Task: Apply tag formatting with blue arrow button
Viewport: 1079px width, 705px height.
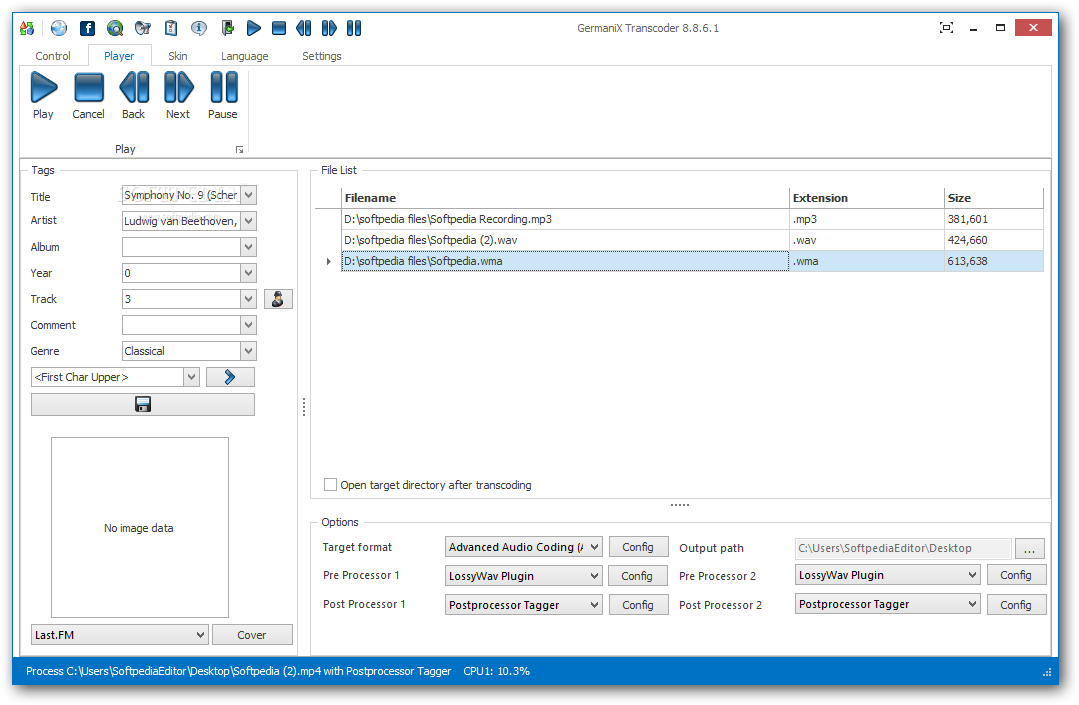Action: 230,377
